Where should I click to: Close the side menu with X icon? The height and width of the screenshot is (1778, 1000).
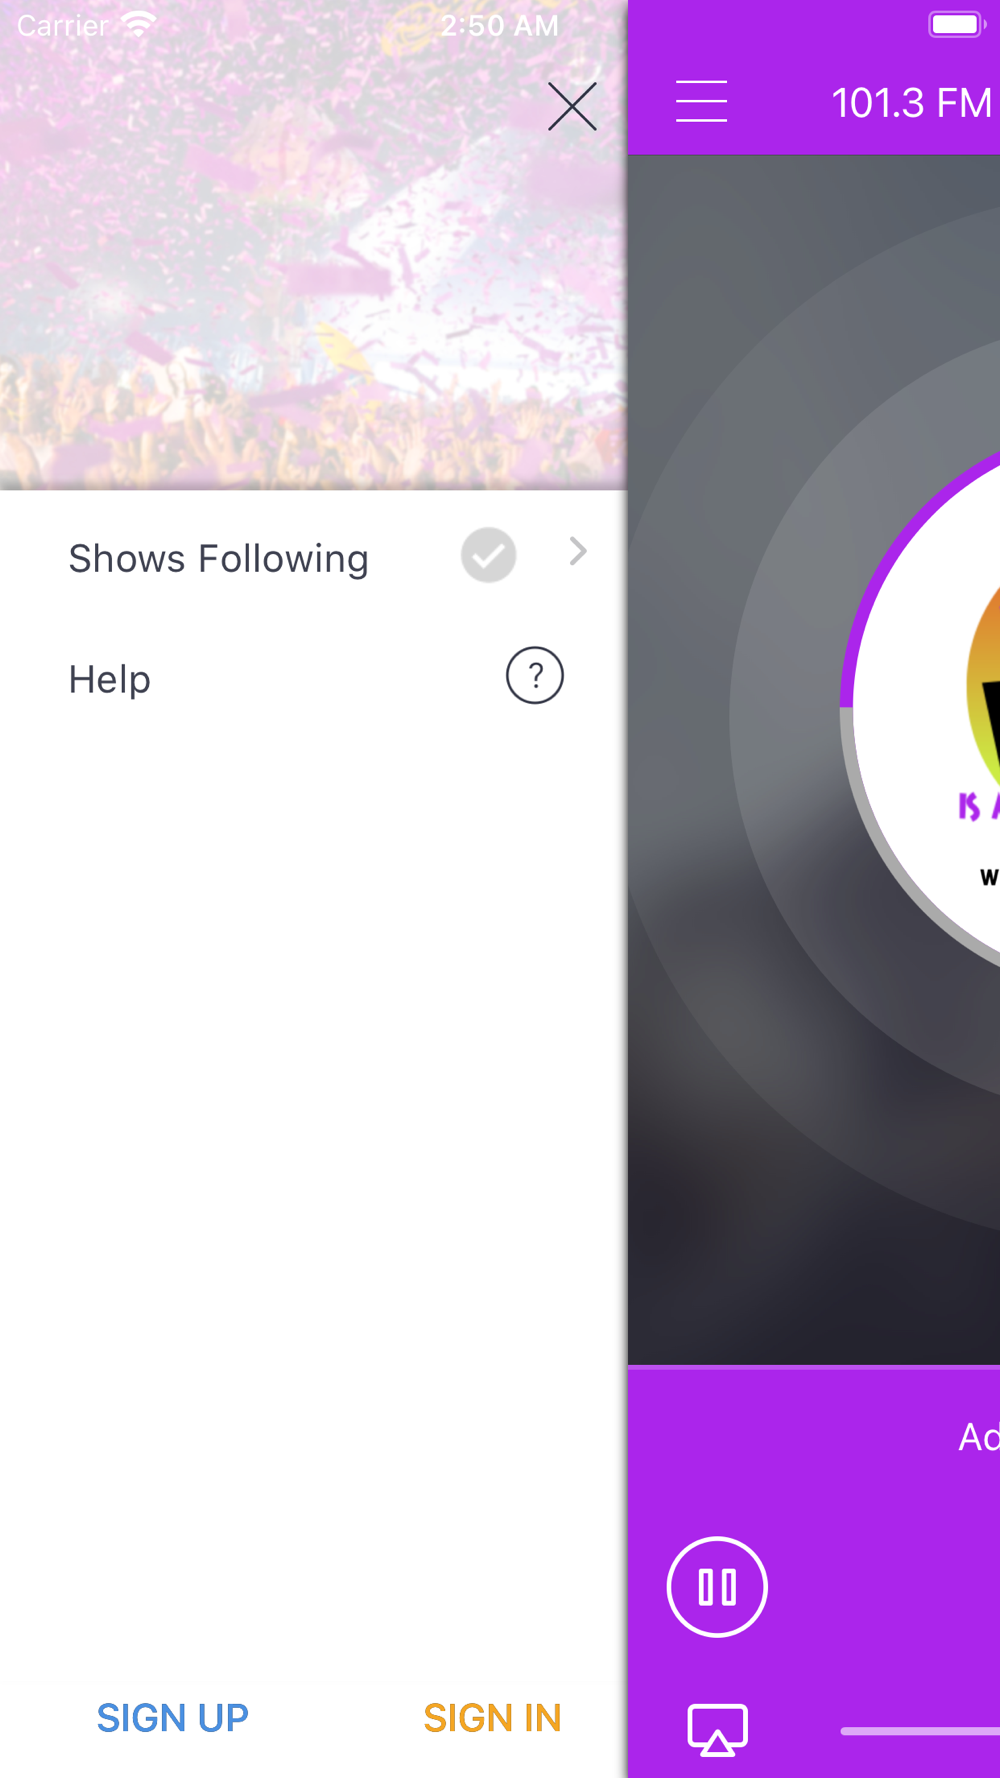tap(572, 106)
